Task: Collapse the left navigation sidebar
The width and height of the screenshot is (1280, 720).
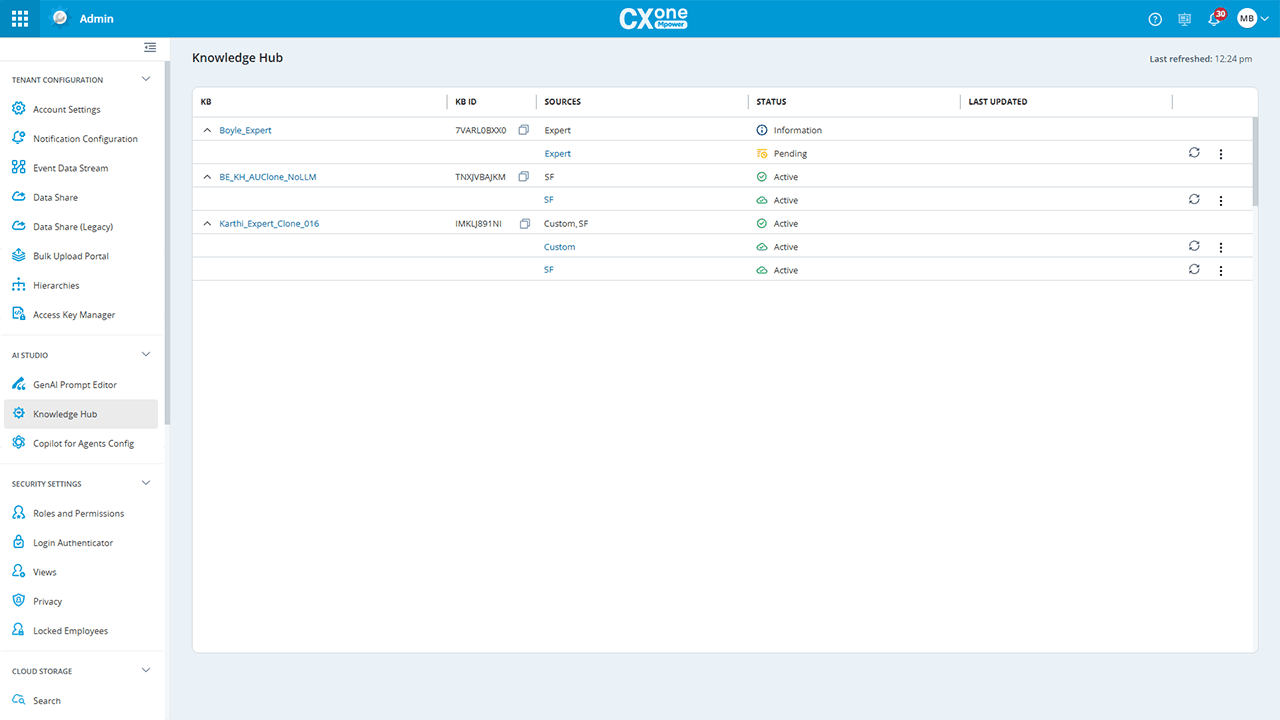Action: (150, 47)
